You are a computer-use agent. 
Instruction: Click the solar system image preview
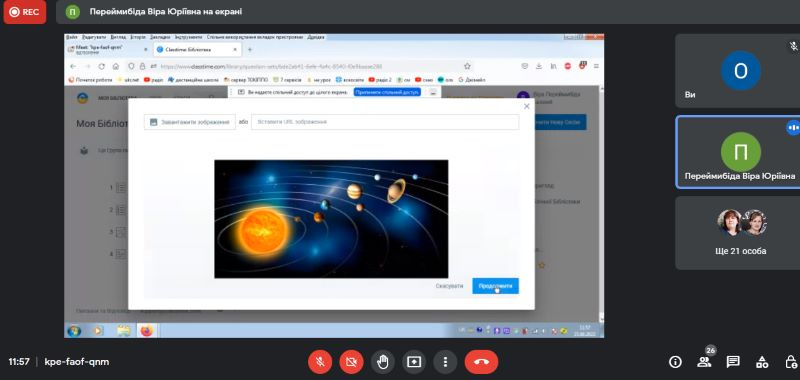pos(331,219)
